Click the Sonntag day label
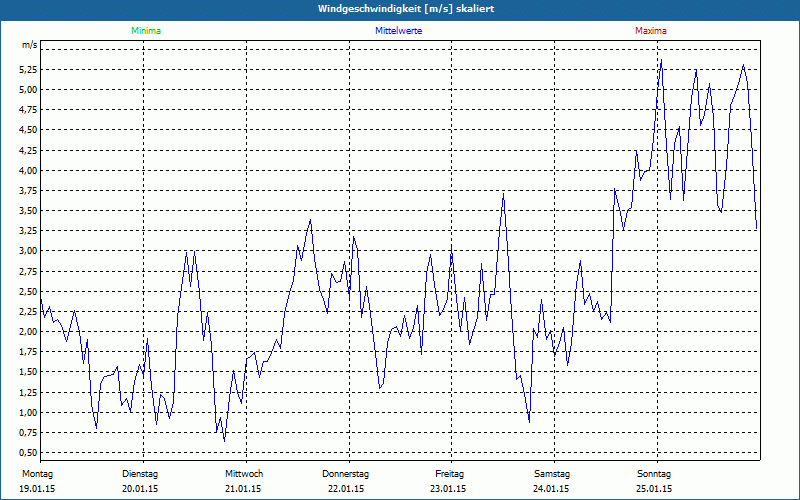The width and height of the screenshot is (800, 500). tap(654, 474)
